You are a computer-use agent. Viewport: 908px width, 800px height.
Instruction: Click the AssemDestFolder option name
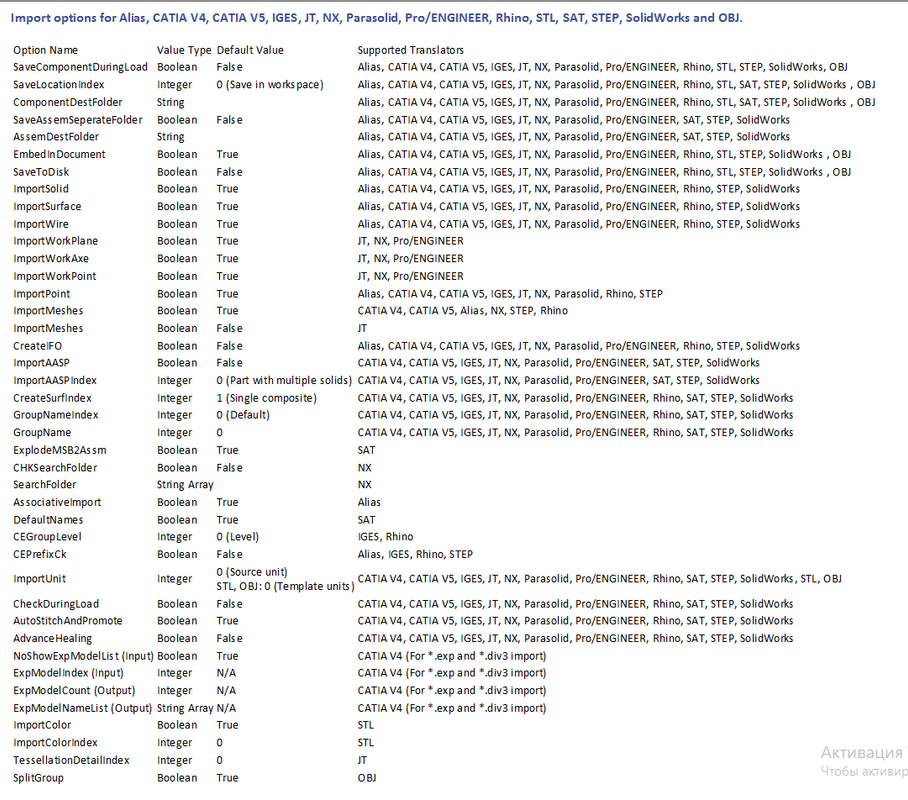point(56,137)
